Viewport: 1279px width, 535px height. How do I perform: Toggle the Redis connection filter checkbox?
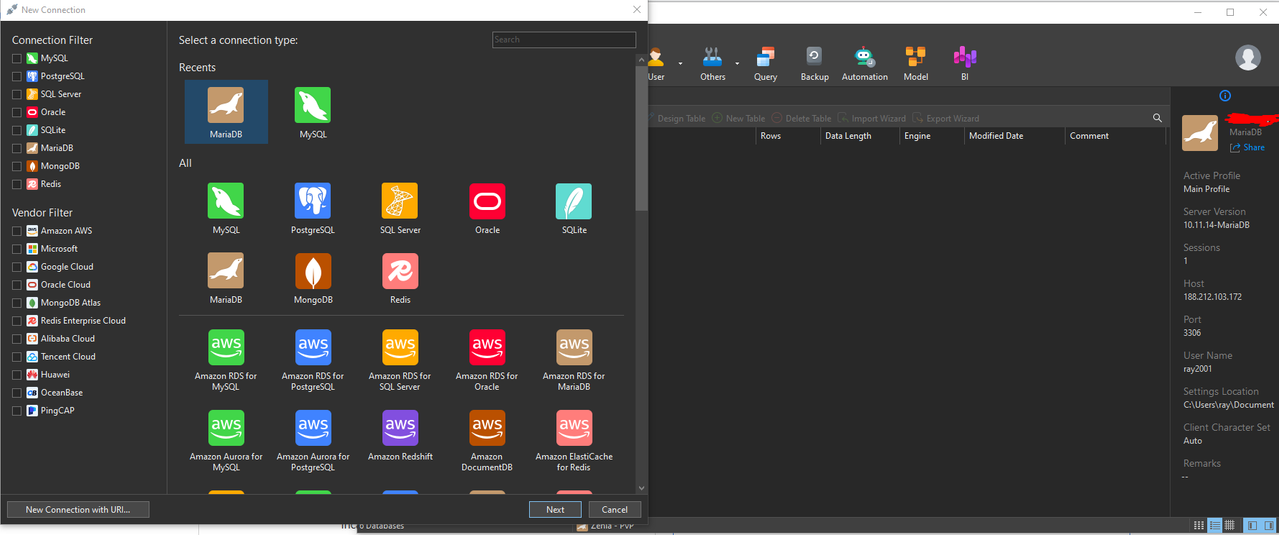click(x=16, y=184)
